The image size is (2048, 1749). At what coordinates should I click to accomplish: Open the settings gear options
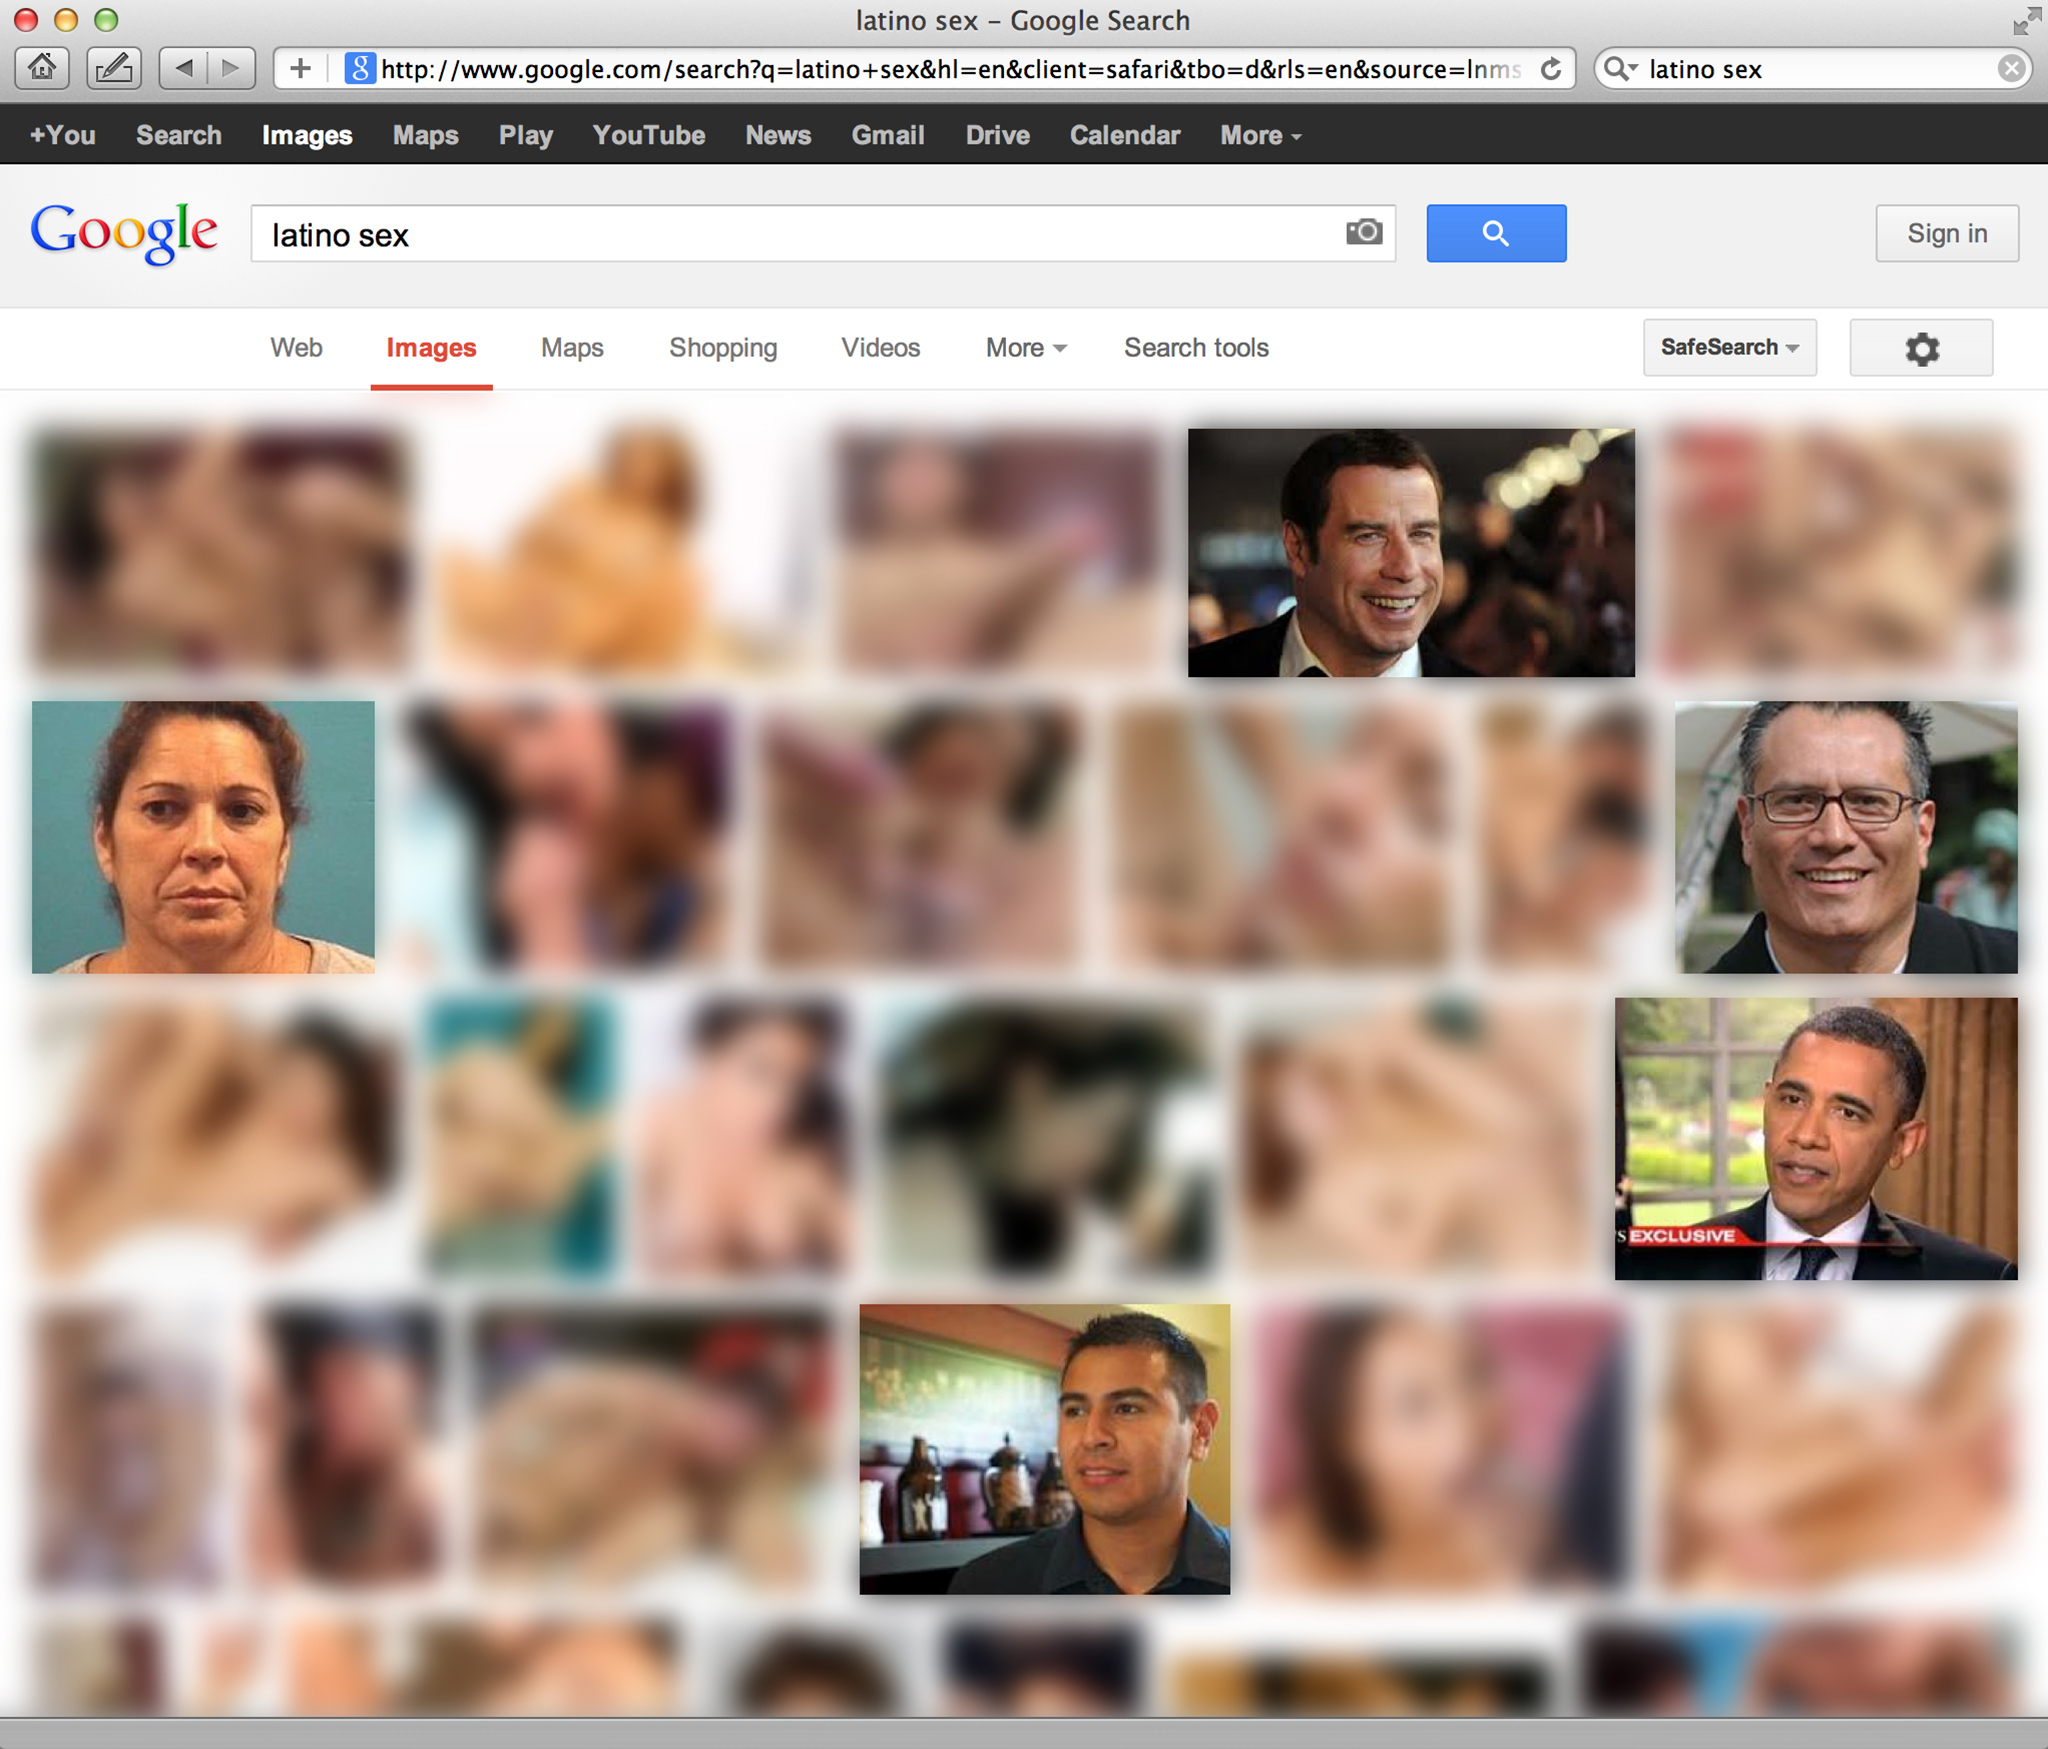pyautogui.click(x=1920, y=348)
